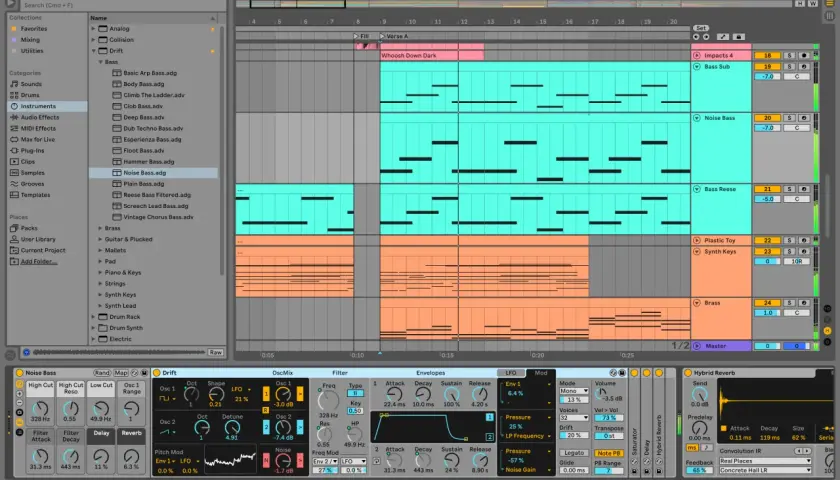Open the Drums category in browser
This screenshot has width=840, height=480.
pos(25,95)
